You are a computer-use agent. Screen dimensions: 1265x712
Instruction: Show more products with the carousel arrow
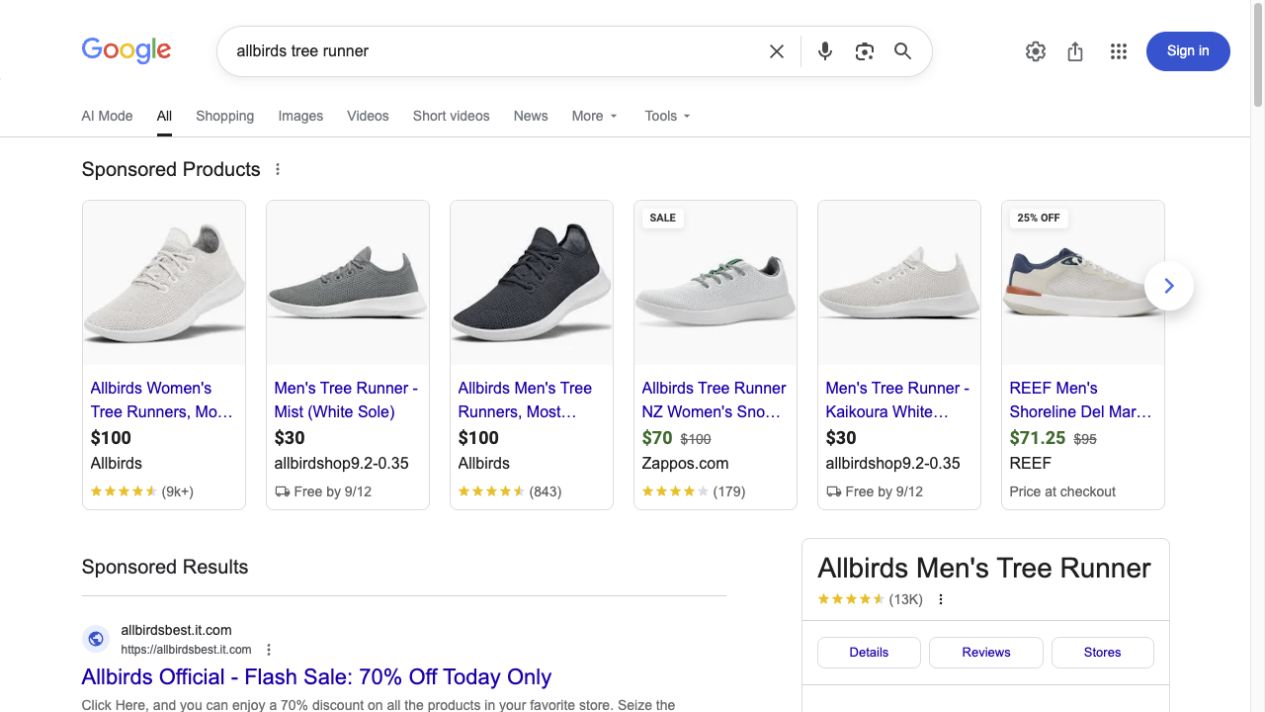1168,286
